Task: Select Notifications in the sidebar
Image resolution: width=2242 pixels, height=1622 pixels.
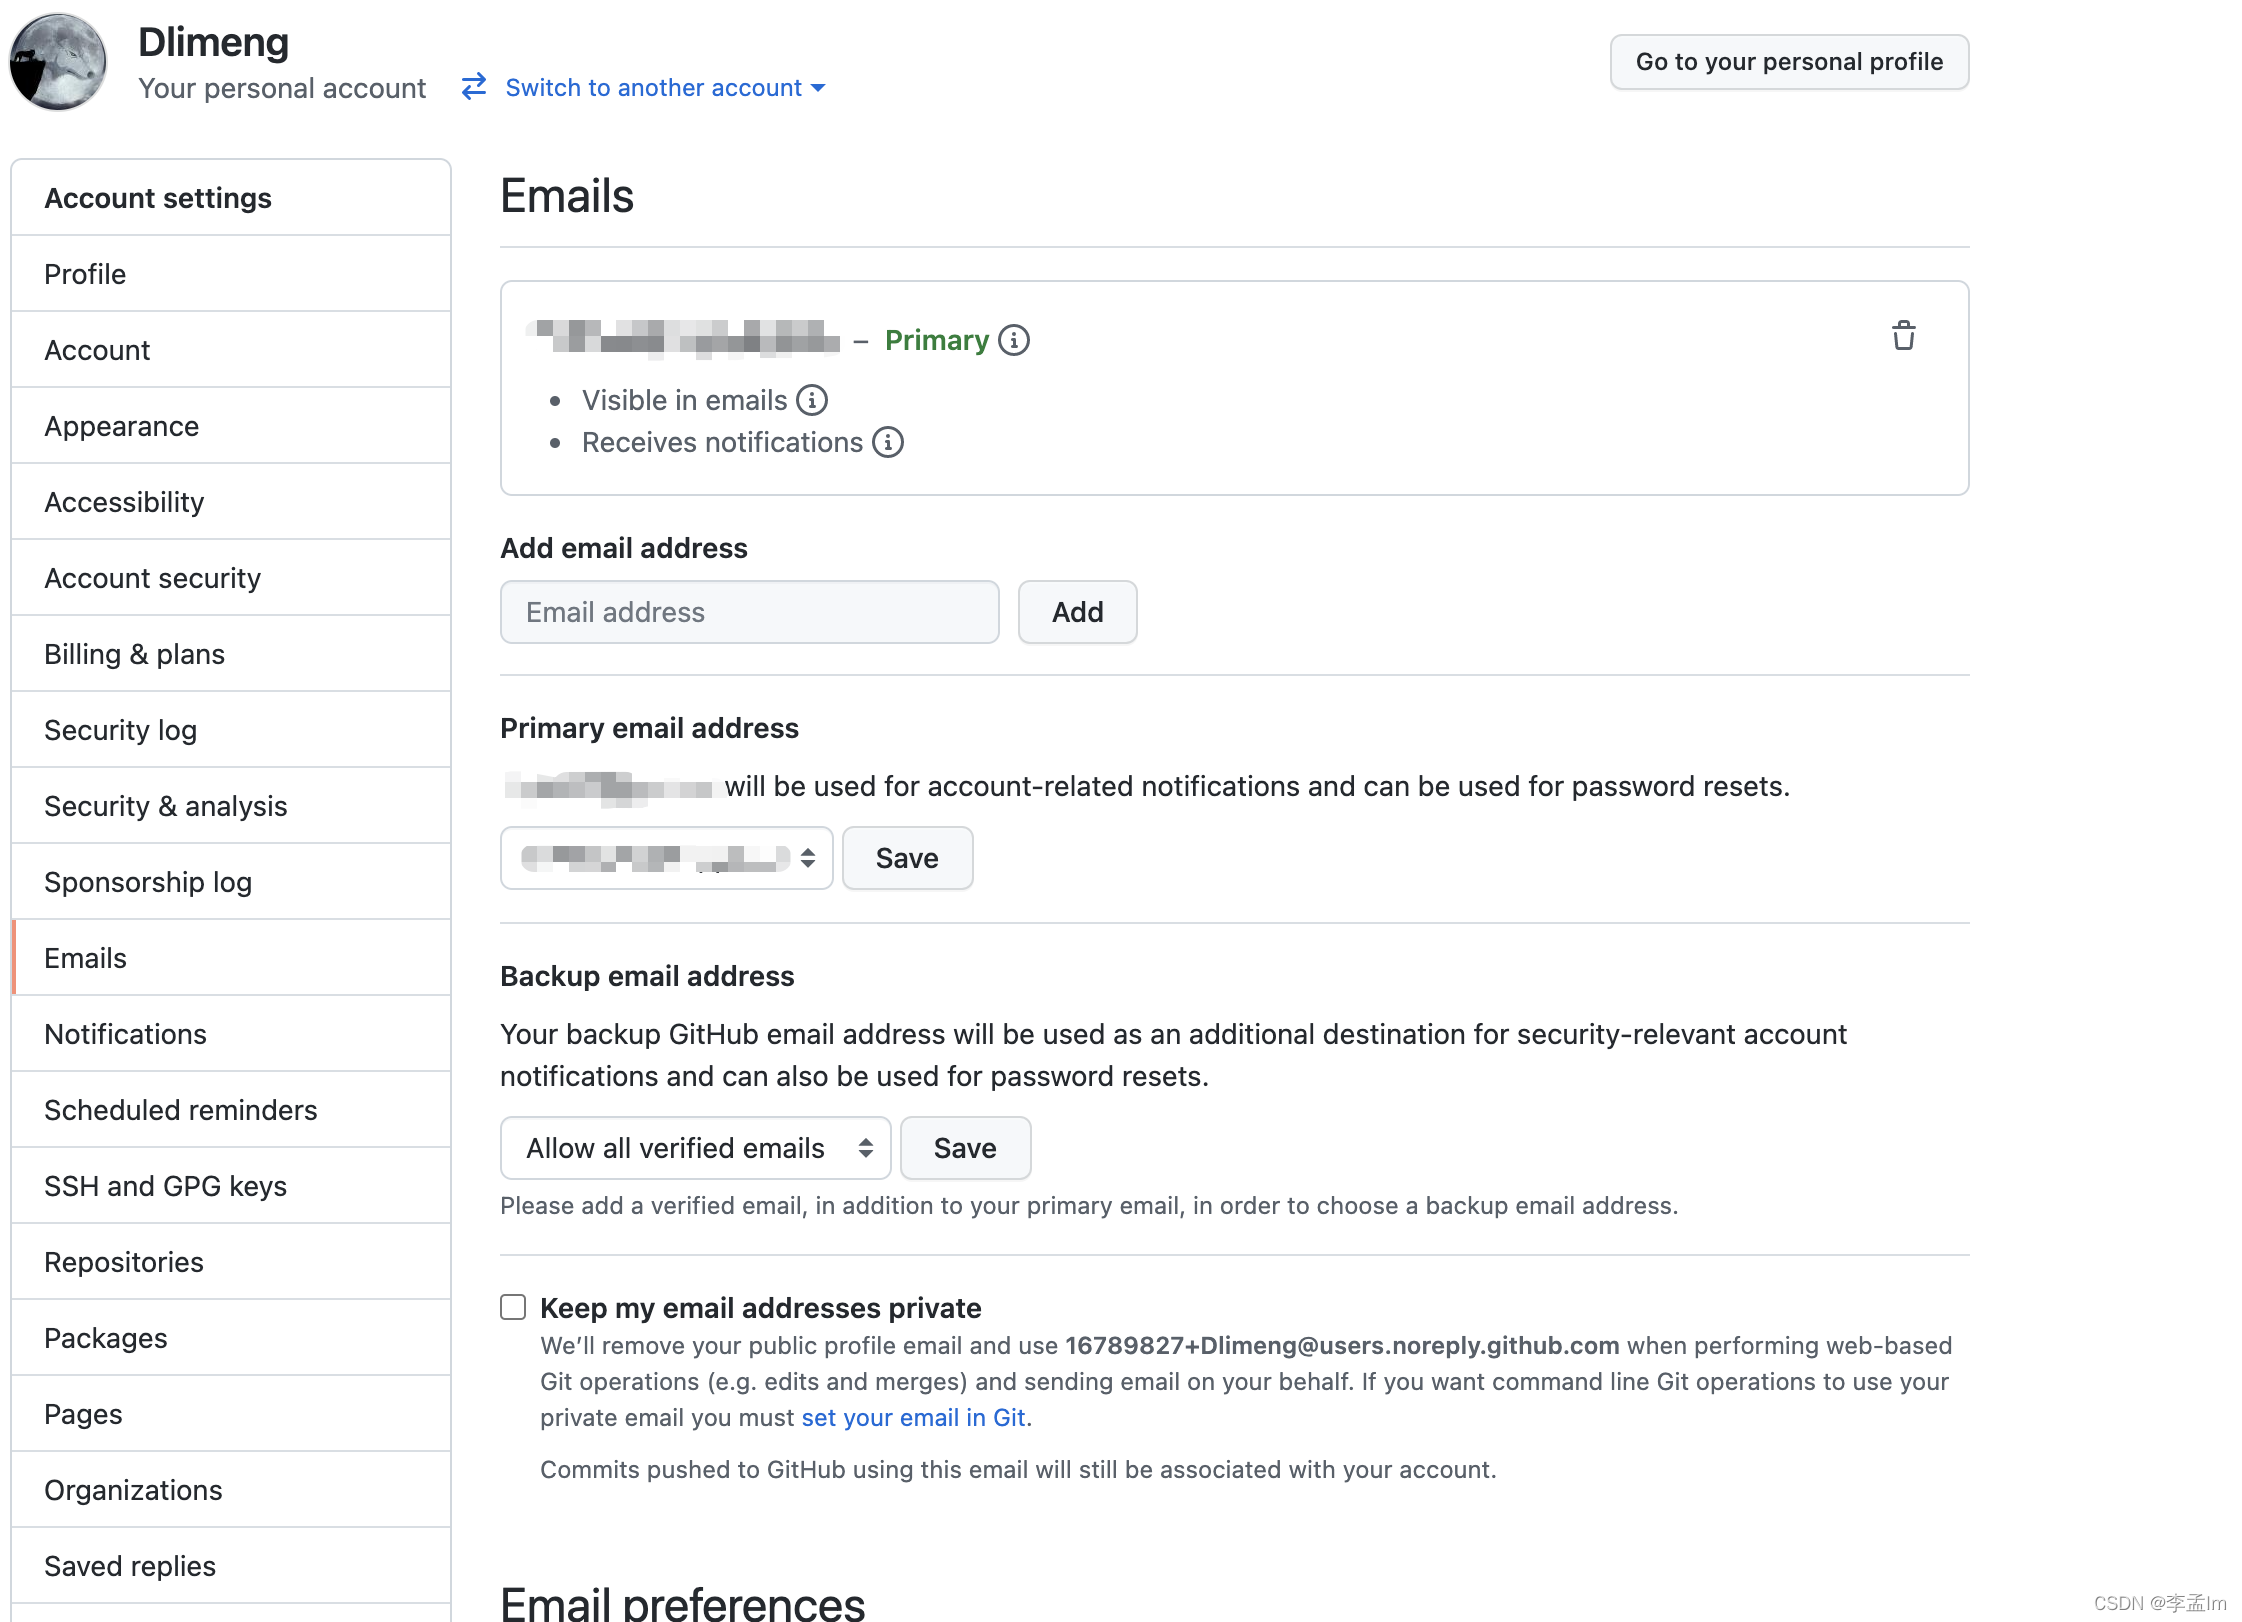Action: click(125, 1034)
